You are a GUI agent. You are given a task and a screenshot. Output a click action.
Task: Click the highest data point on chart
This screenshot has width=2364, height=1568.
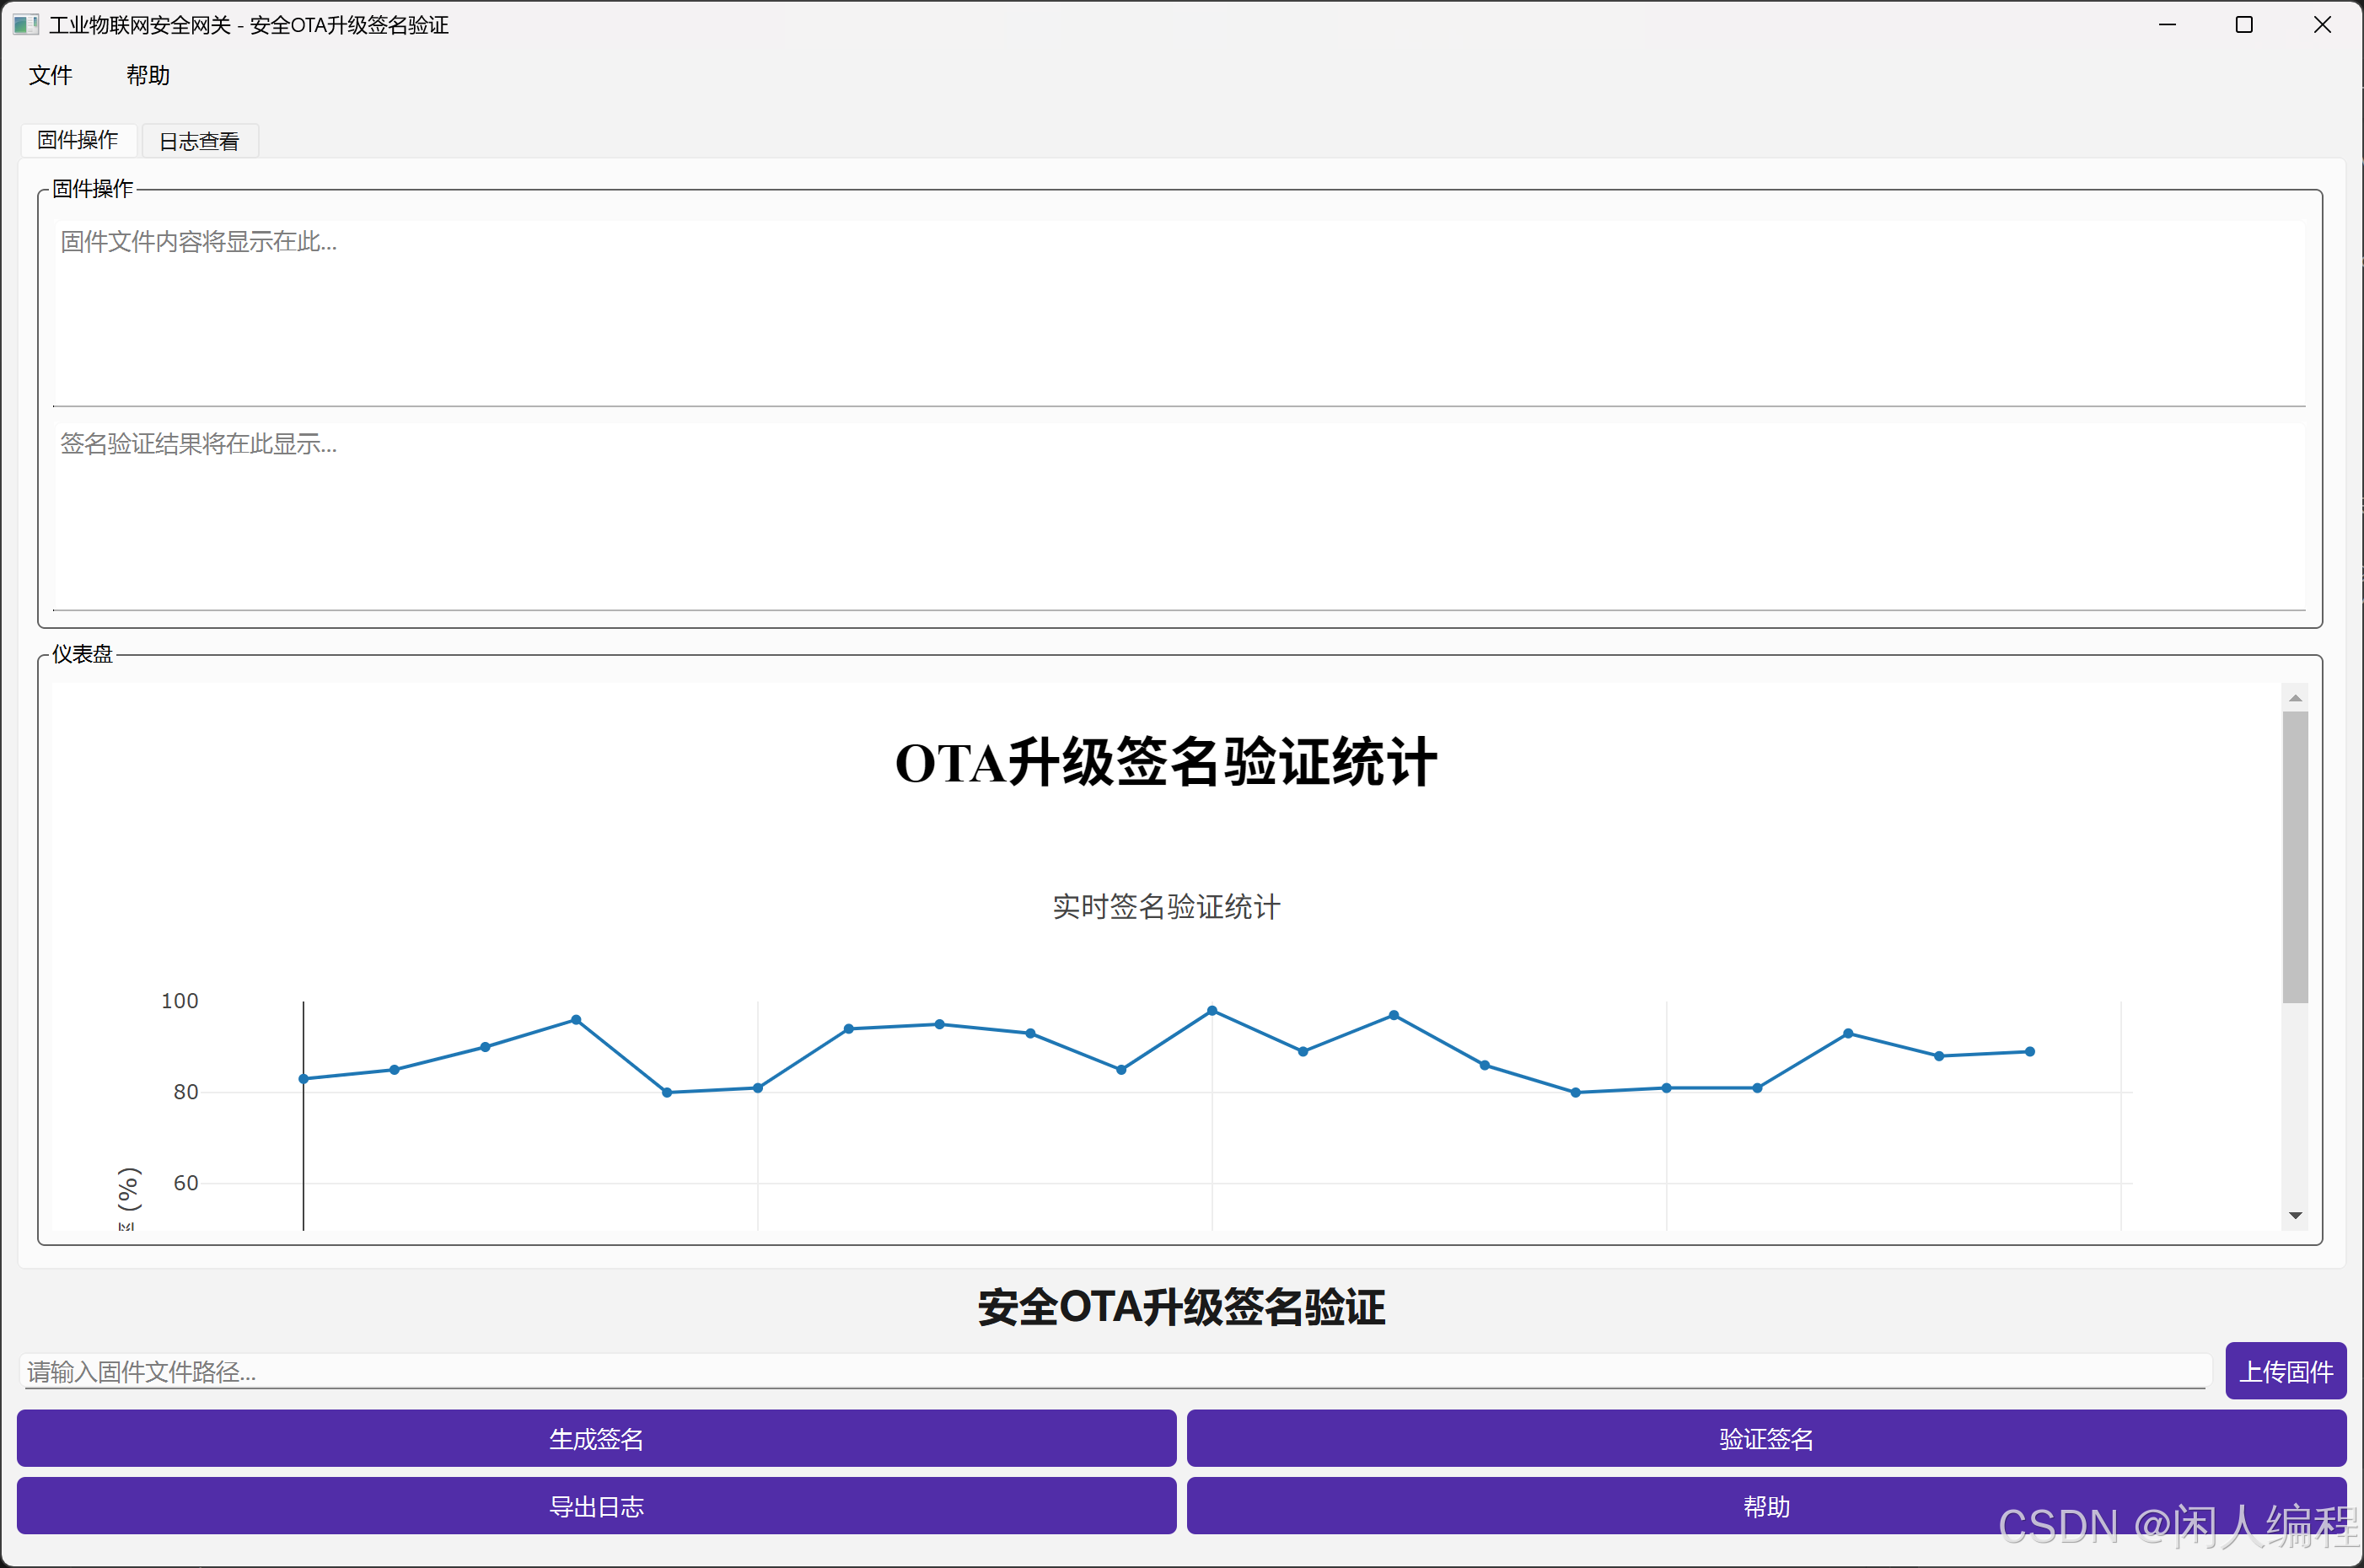1212,1011
